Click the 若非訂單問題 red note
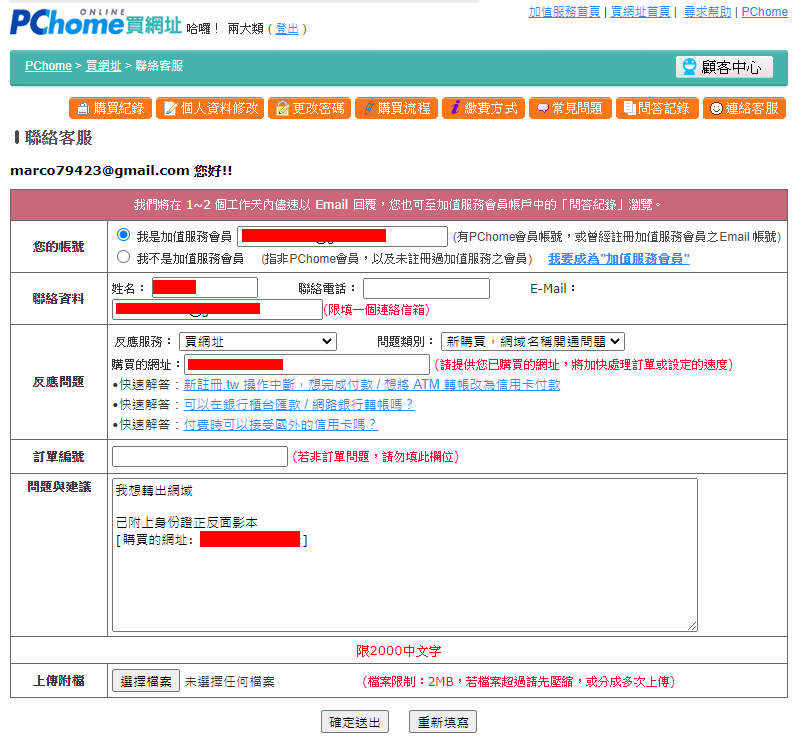811x745 pixels. 376,456
